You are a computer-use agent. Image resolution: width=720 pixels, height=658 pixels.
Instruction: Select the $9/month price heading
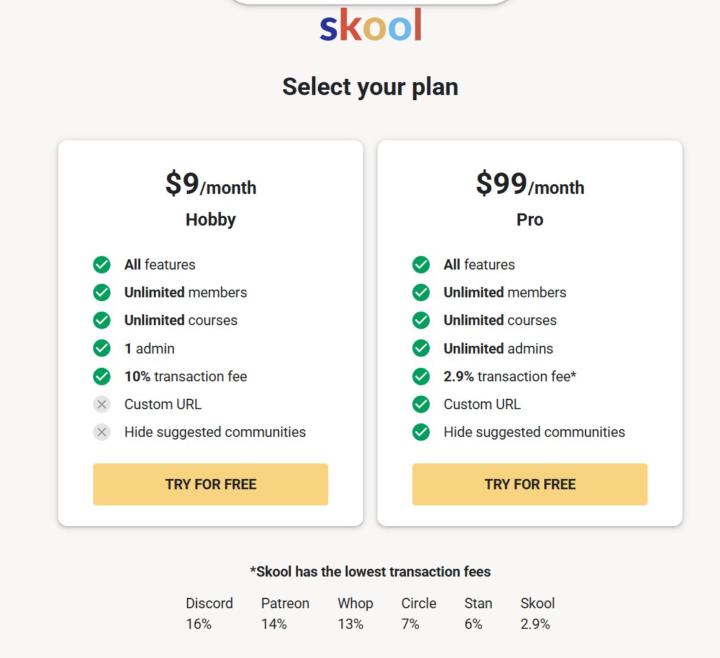coord(210,185)
